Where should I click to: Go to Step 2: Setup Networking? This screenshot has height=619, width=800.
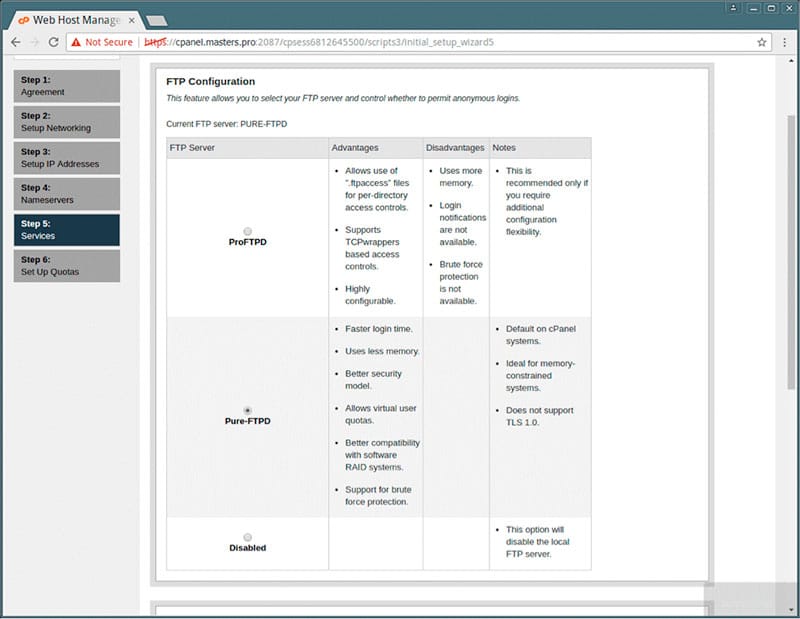click(67, 122)
